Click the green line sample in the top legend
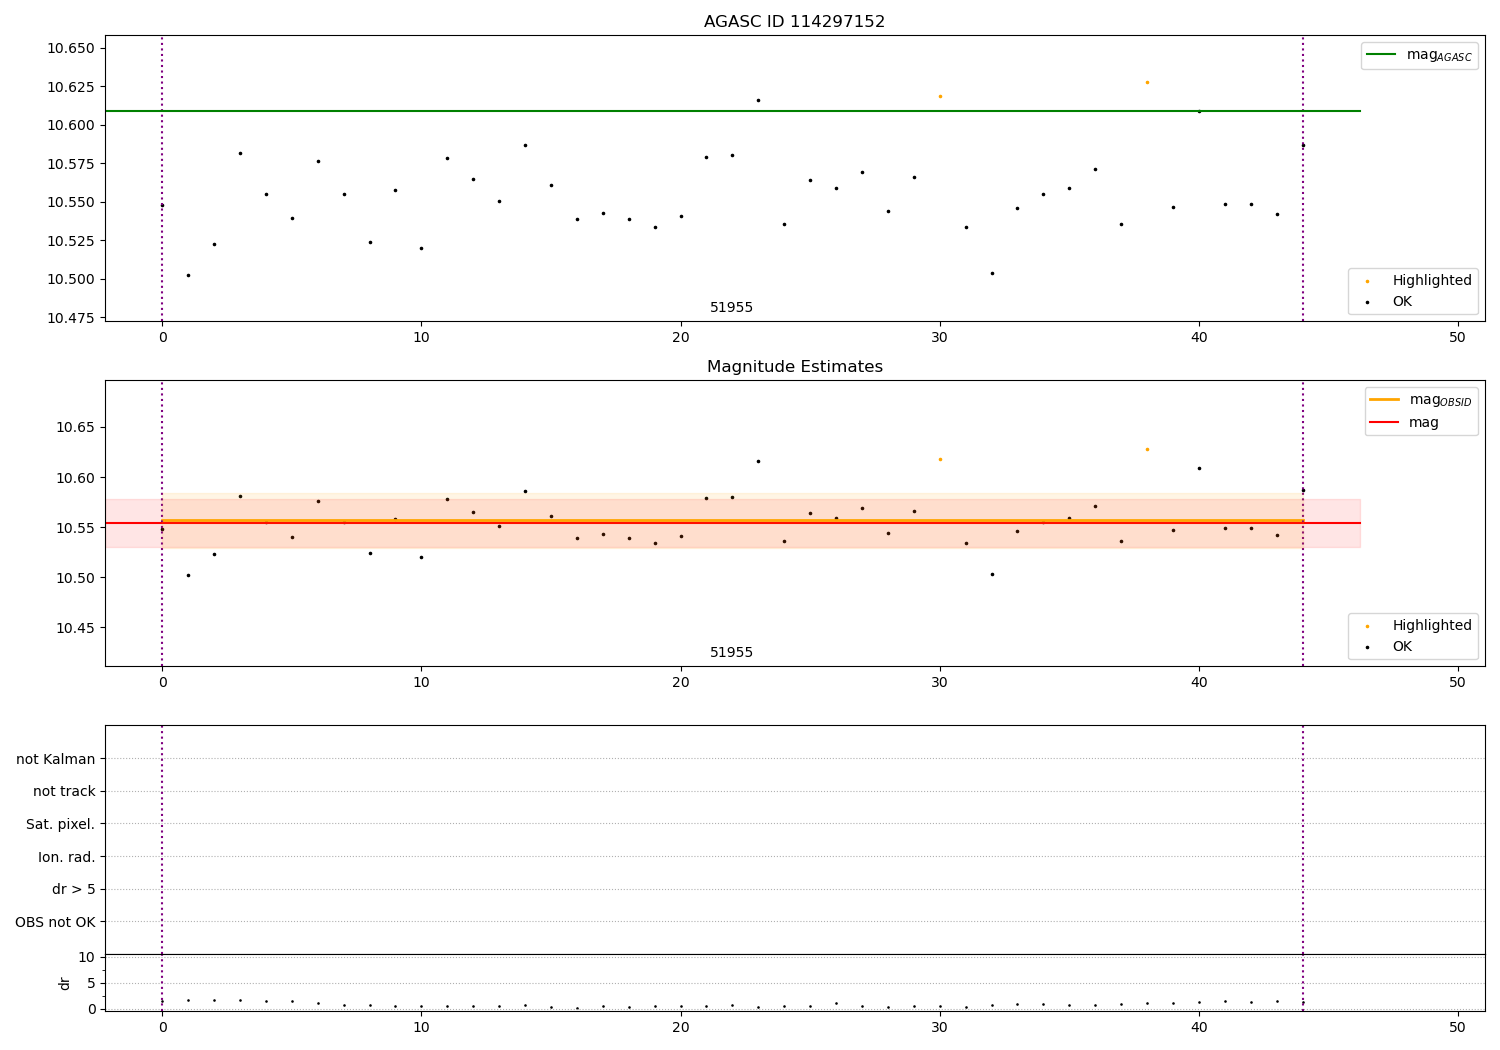1500x1050 pixels. tap(1382, 55)
